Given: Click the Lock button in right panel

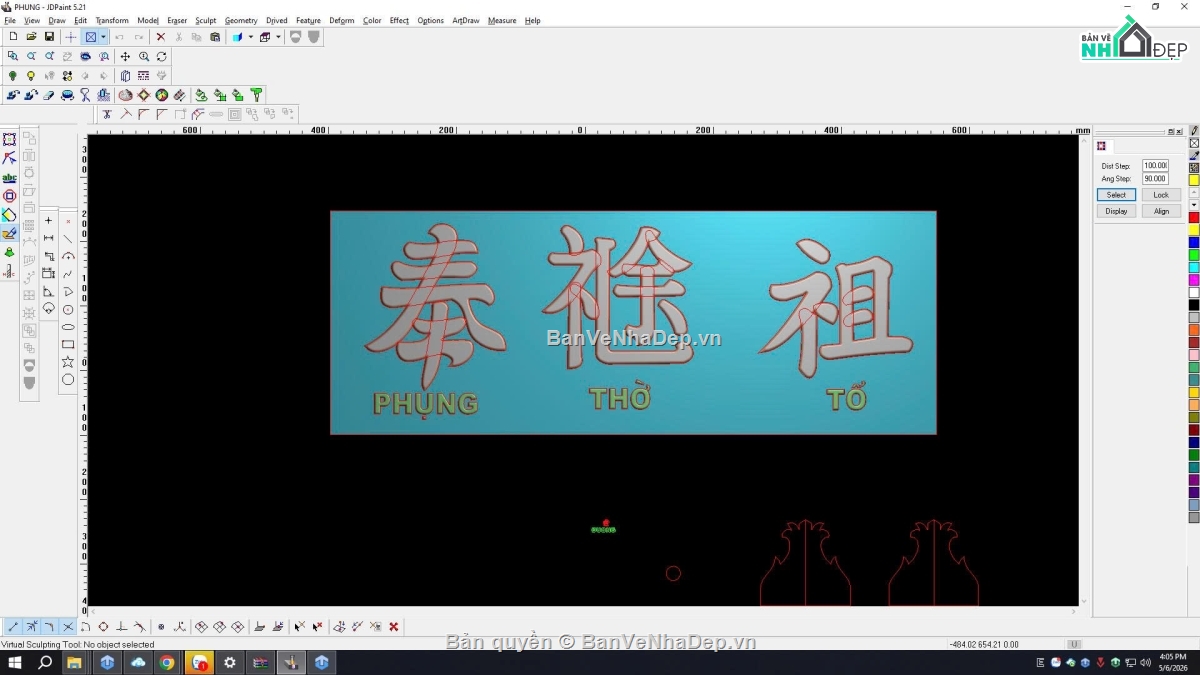Looking at the screenshot, I should click(x=1161, y=195).
